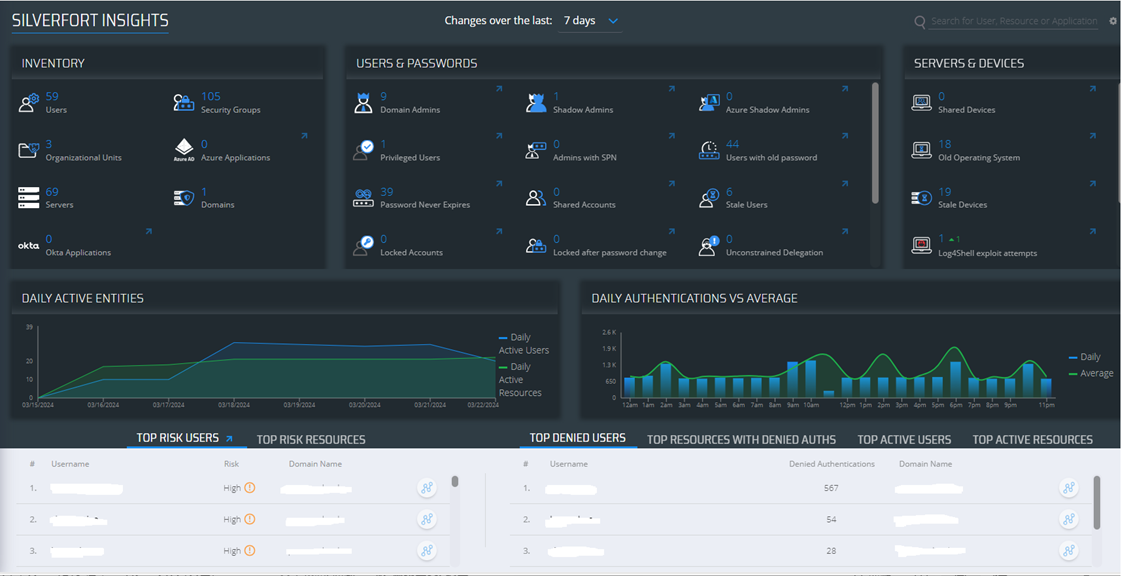This screenshot has height=576, width=1146.
Task: Open link icon for first top risk user
Action: 427,488
